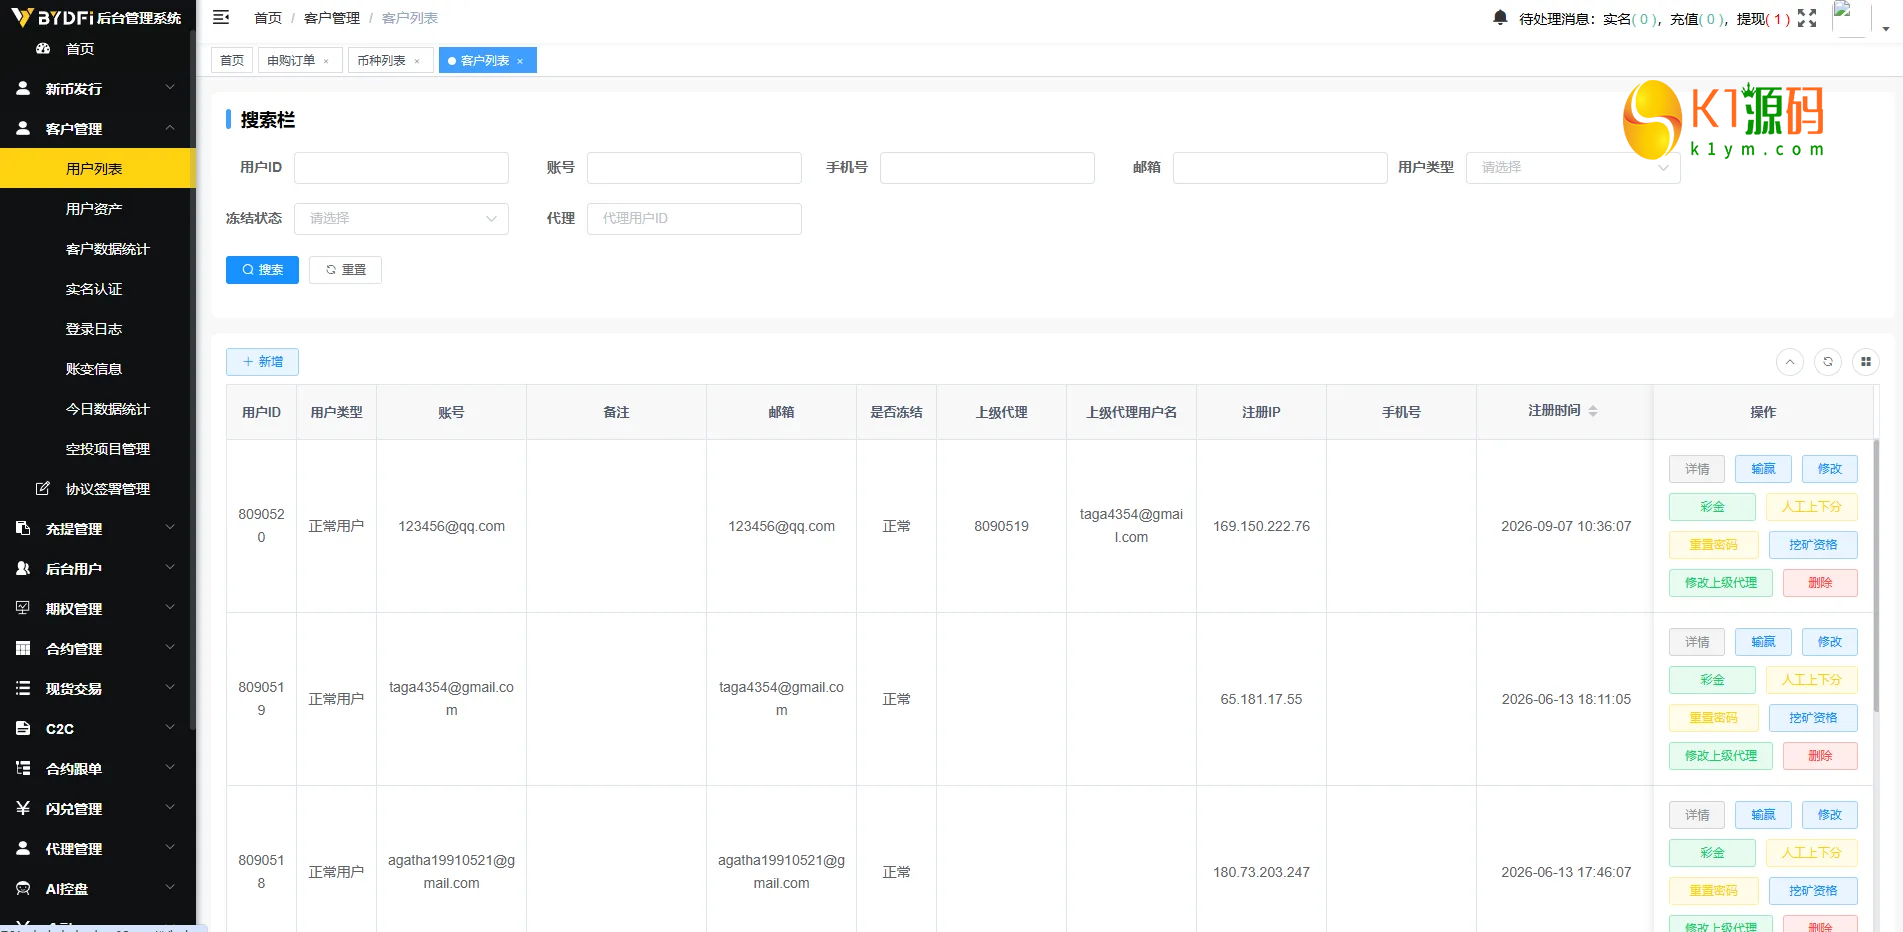
Task: Sort by 注册时间 column arrows
Action: 1593,411
